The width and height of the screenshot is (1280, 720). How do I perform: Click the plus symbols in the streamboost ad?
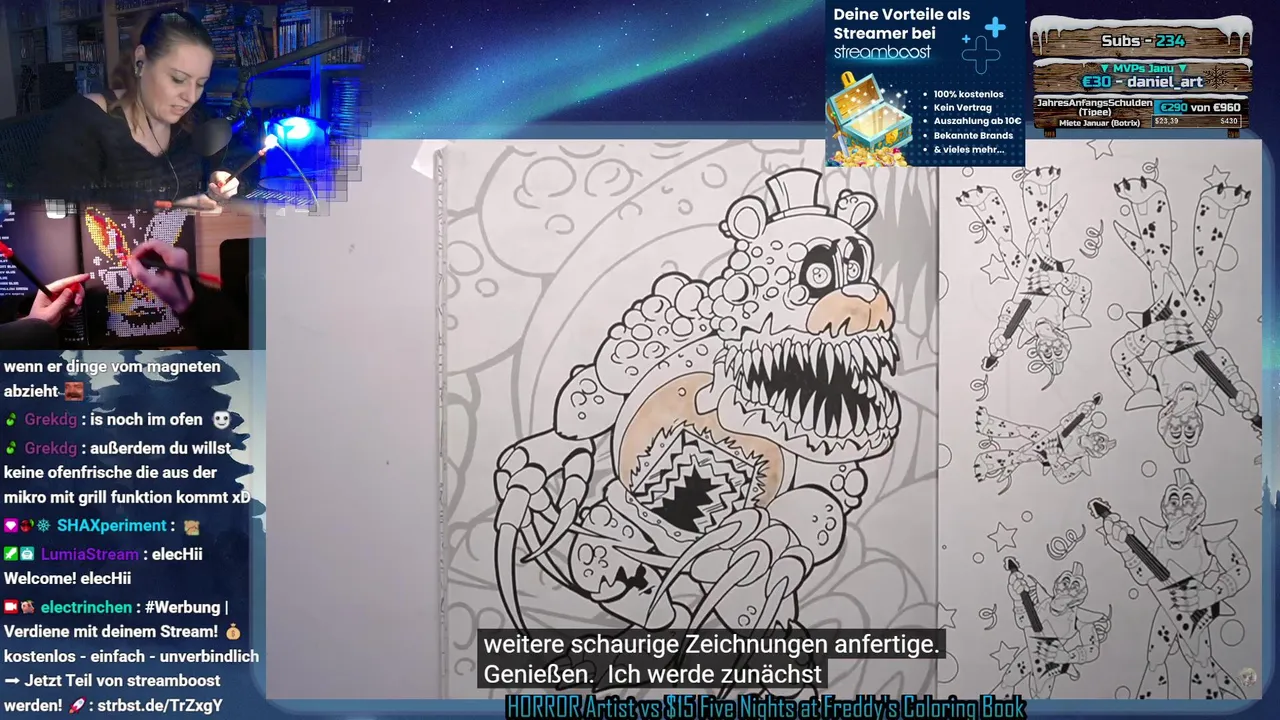982,44
